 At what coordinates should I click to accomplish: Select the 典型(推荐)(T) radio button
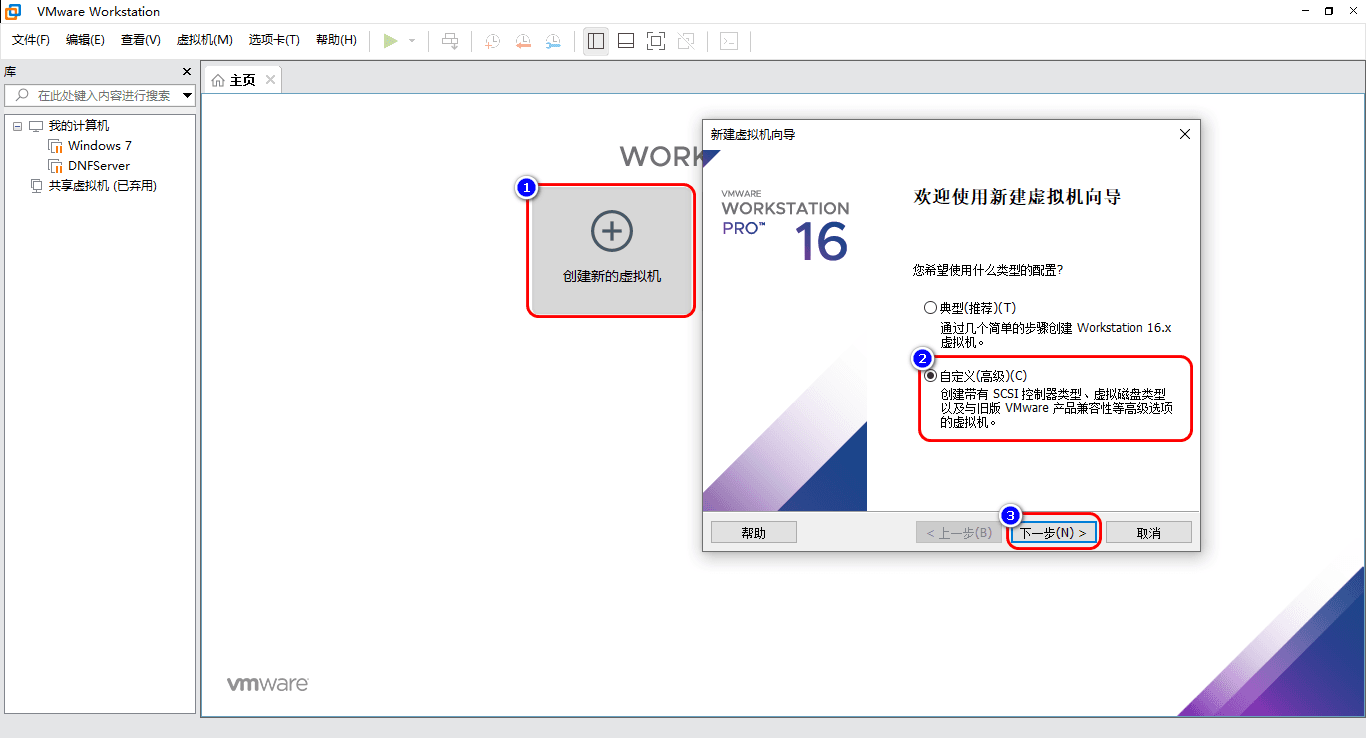(x=930, y=308)
